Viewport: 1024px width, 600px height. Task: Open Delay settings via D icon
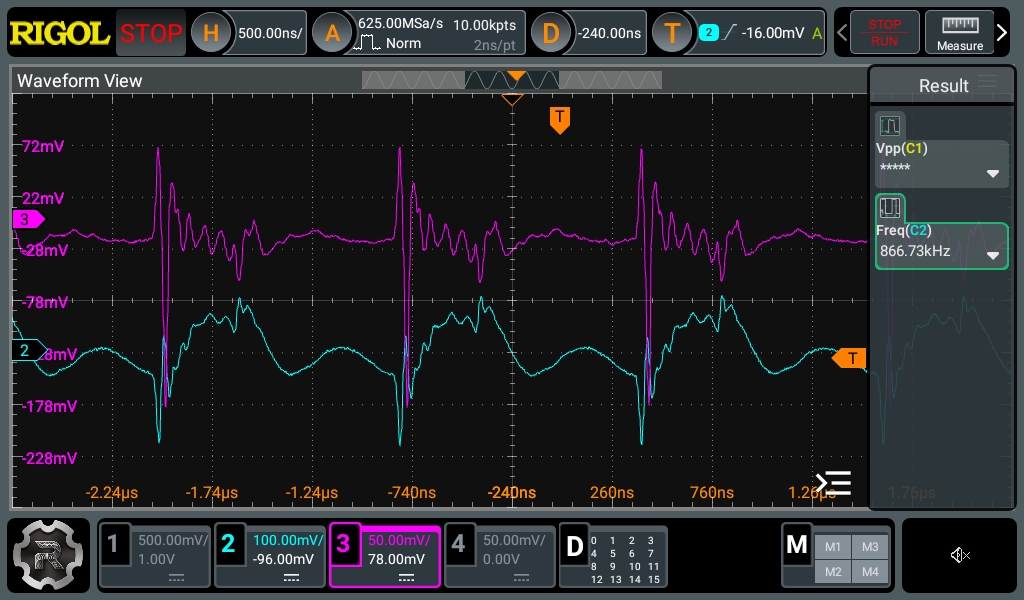click(550, 33)
